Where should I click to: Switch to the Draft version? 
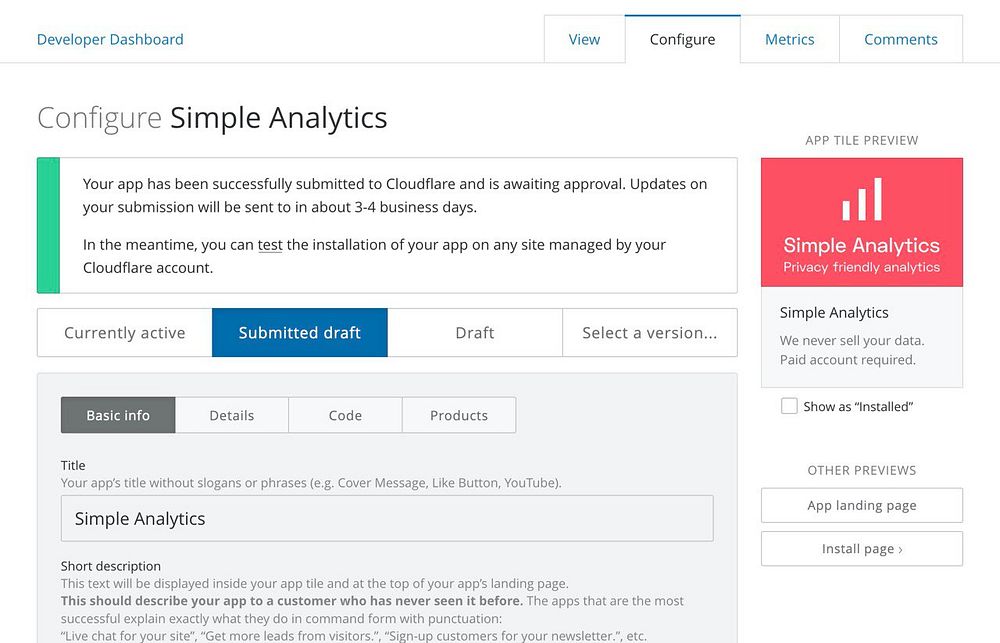tap(475, 333)
